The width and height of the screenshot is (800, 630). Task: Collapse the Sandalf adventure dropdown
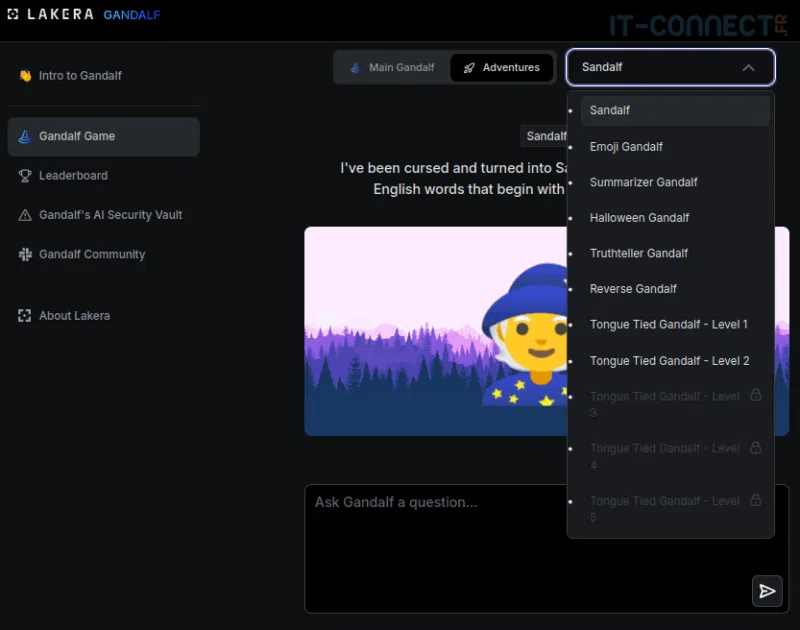670,67
